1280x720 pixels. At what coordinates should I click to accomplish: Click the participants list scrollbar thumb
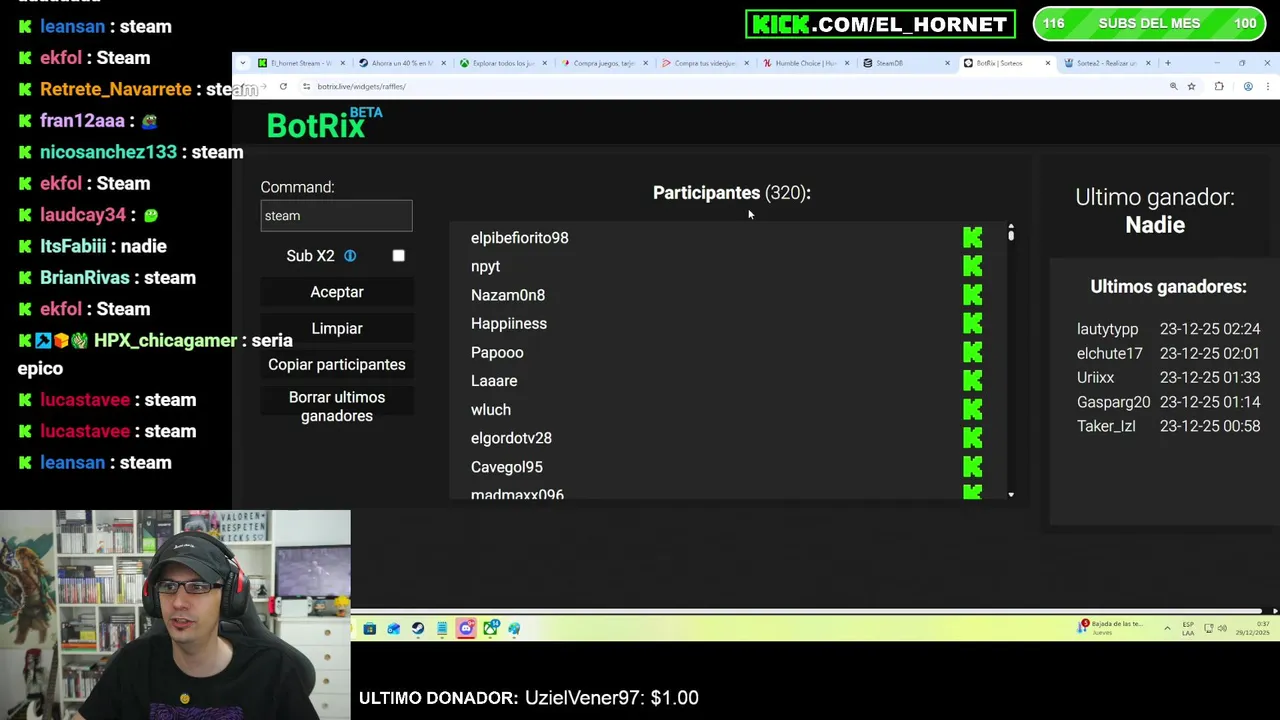[x=1011, y=234]
